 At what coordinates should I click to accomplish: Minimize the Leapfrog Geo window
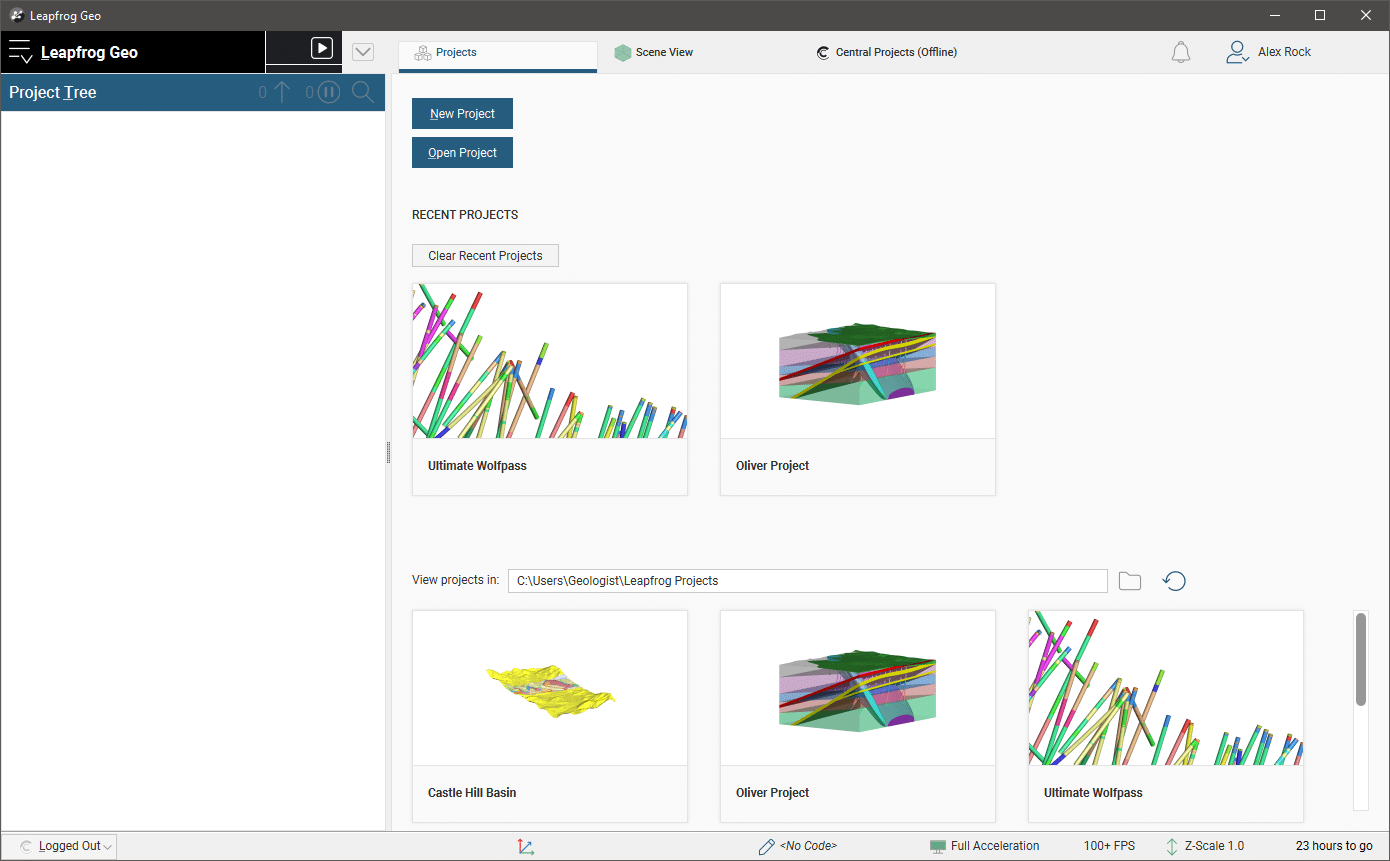[1274, 15]
